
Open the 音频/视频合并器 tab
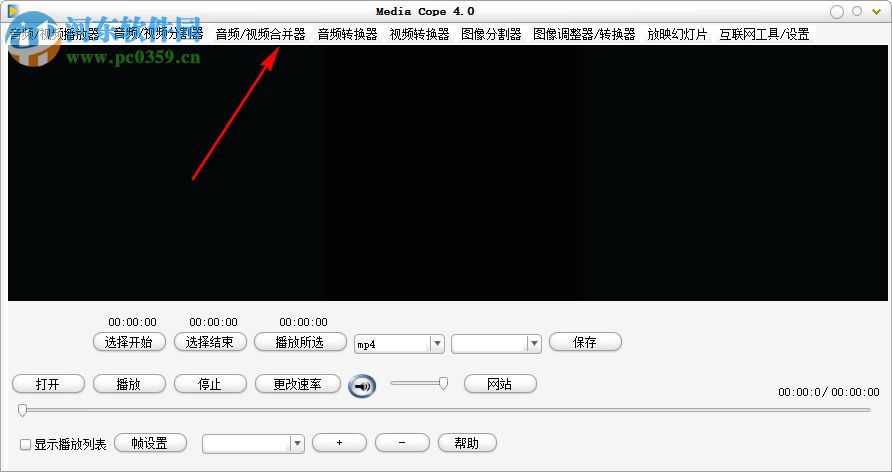261,34
